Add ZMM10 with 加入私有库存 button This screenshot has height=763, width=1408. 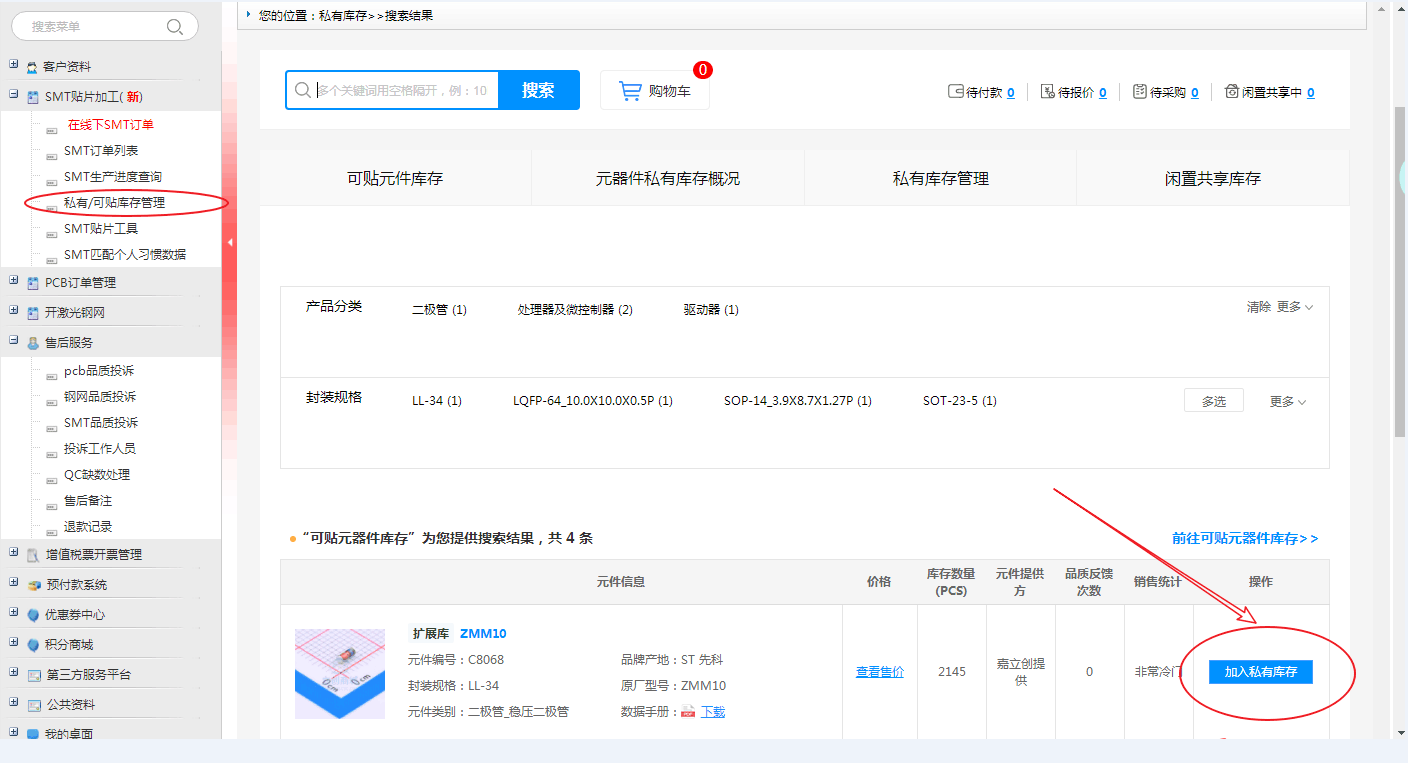coord(1260,672)
